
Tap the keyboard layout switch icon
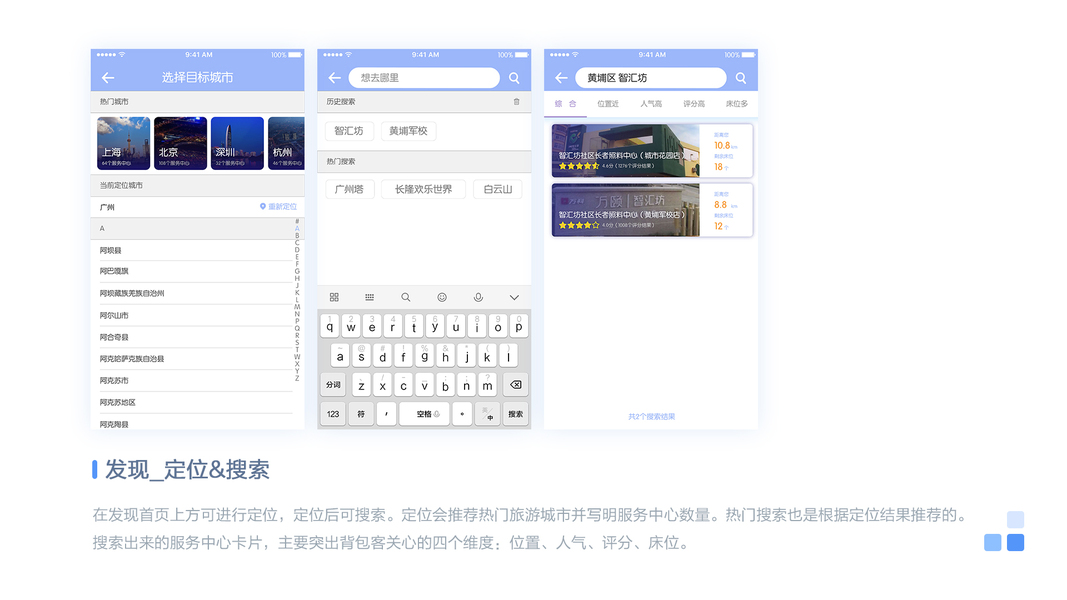click(370, 297)
